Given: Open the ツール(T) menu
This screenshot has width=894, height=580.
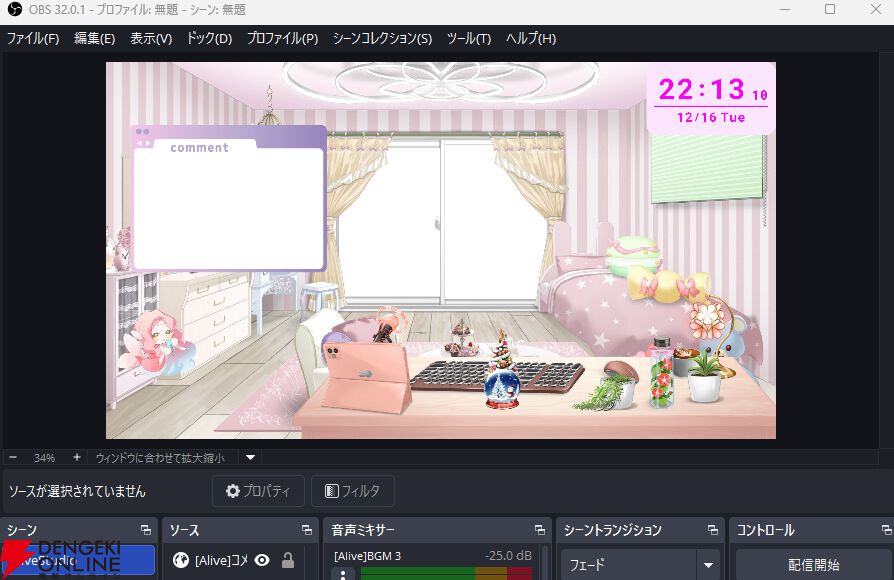Looking at the screenshot, I should click(468, 38).
